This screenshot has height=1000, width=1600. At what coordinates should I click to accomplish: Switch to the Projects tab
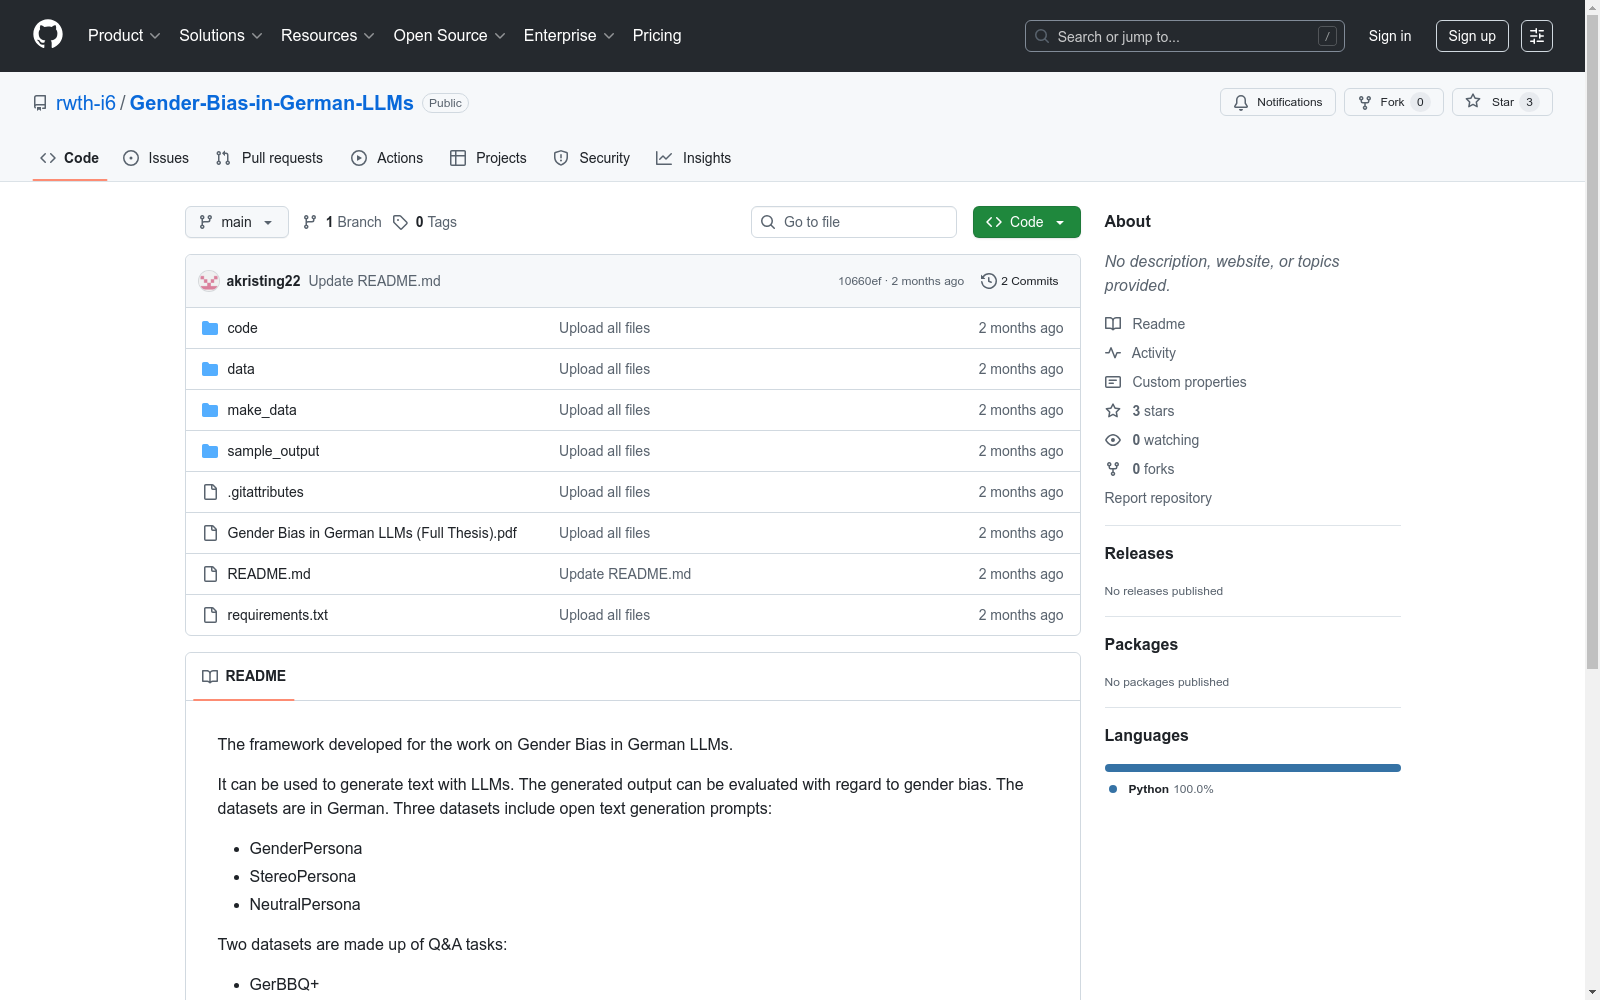click(x=488, y=158)
